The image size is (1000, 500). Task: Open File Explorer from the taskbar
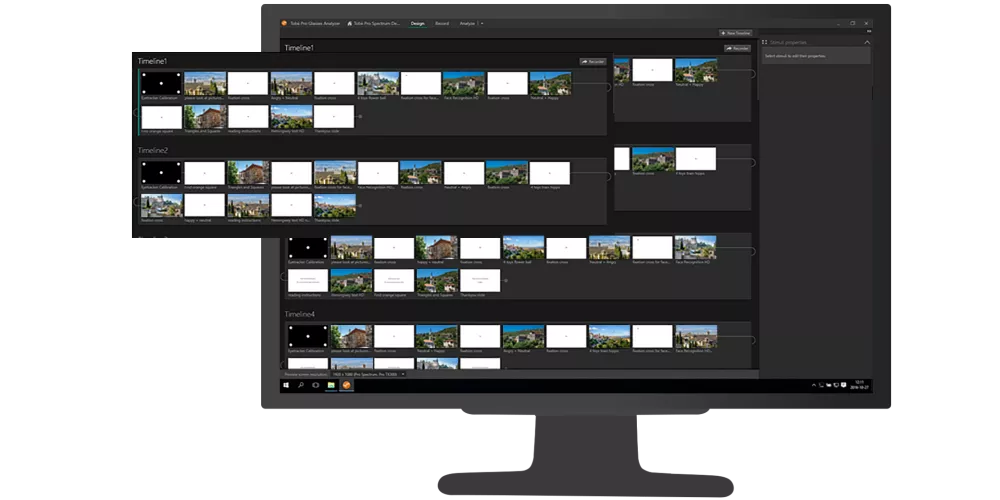point(331,385)
